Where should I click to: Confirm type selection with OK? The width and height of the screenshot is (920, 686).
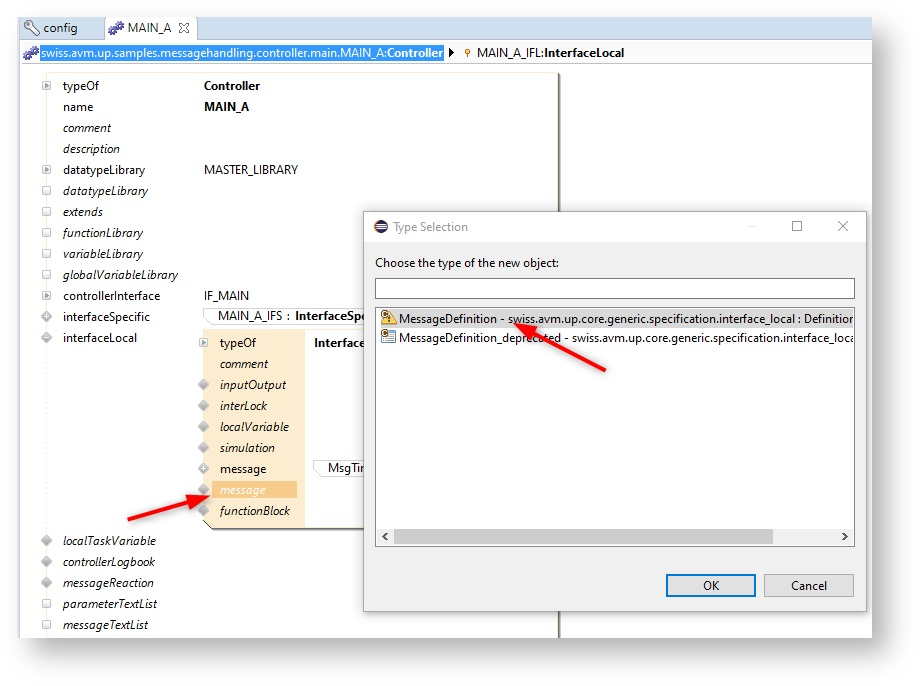tap(710, 585)
